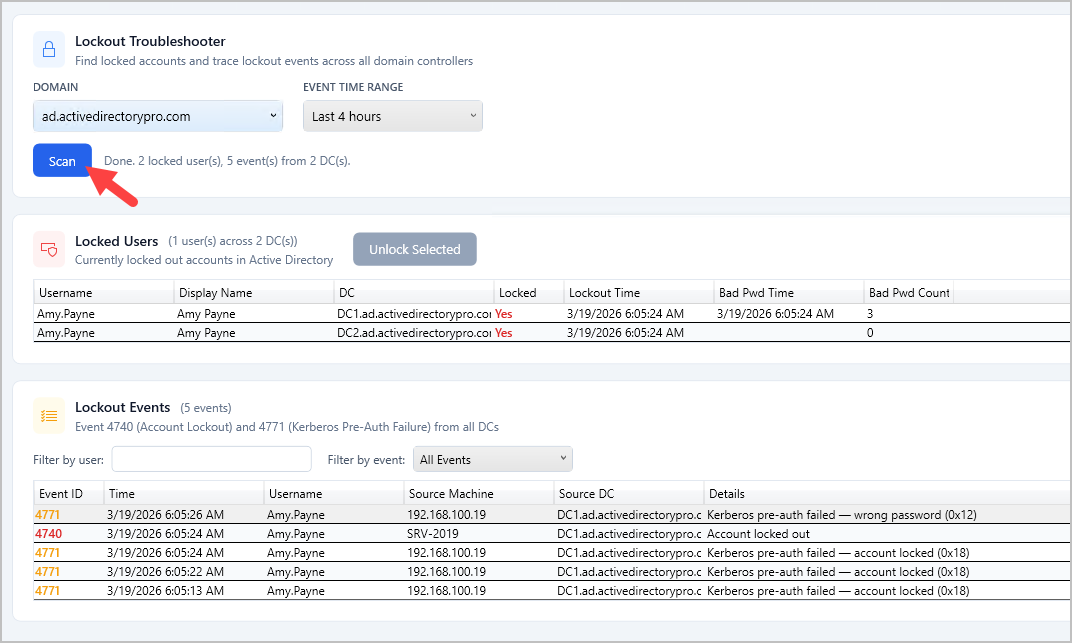
Task: Select the 6:05:13 AM event row
Action: pyautogui.click(x=300, y=591)
